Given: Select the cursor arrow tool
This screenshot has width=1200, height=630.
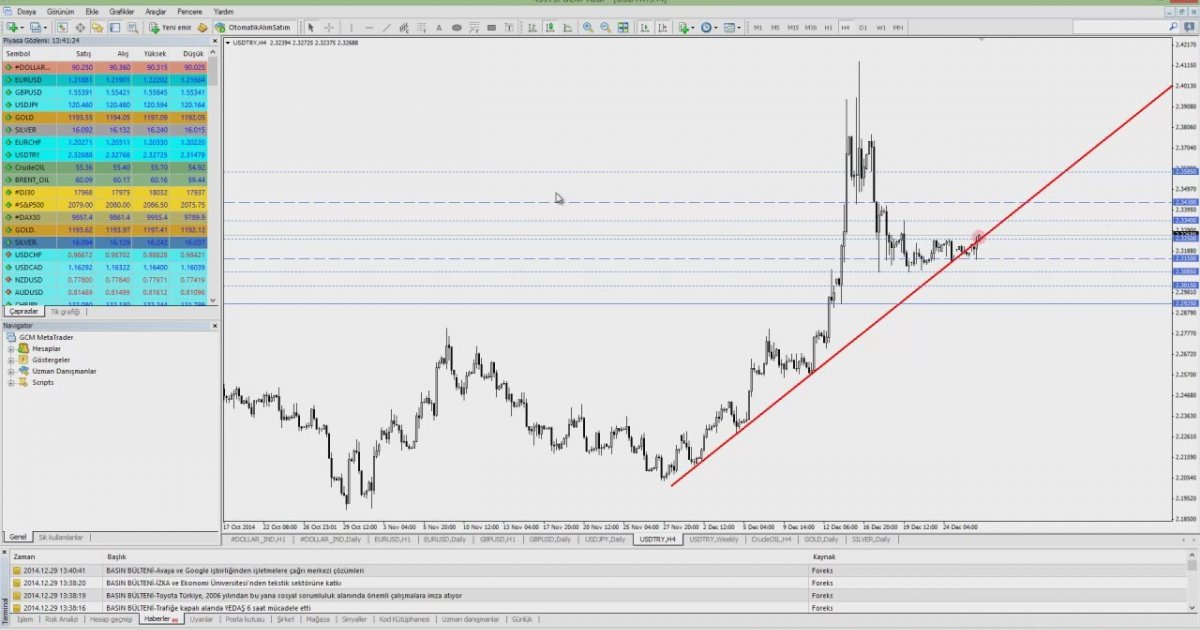Looking at the screenshot, I should pyautogui.click(x=311, y=27).
